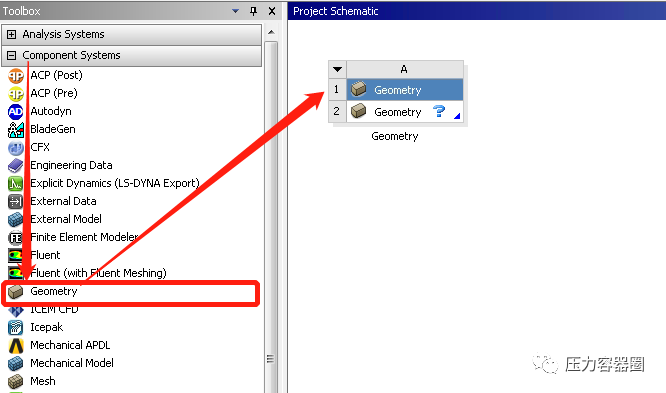
Task: Select the Icepak item
Action: click(47, 327)
